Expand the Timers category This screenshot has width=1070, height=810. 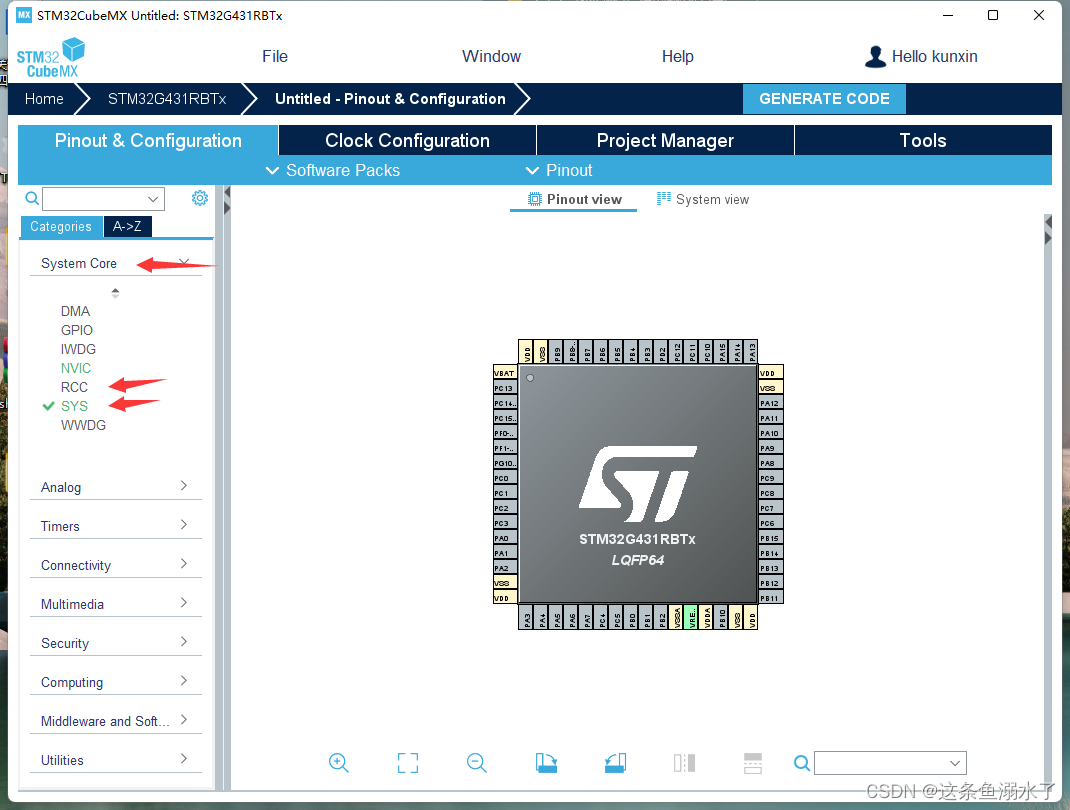[59, 525]
